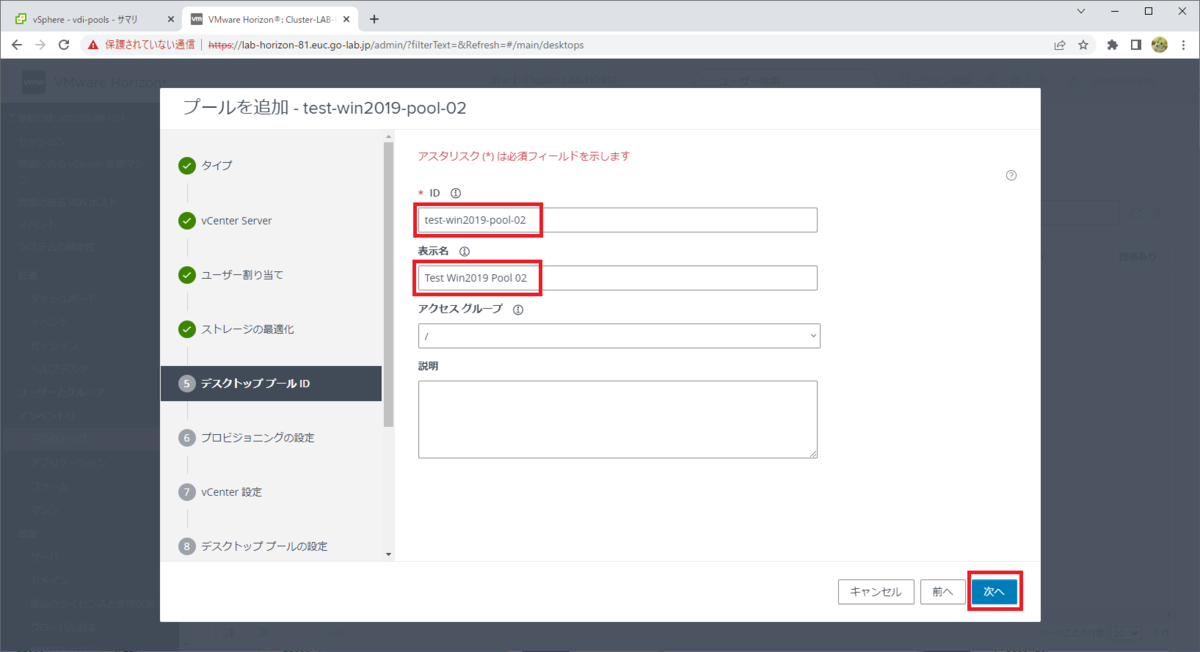Click the wizard step list scrollbar
This screenshot has height=652, width=1200.
tap(389, 285)
